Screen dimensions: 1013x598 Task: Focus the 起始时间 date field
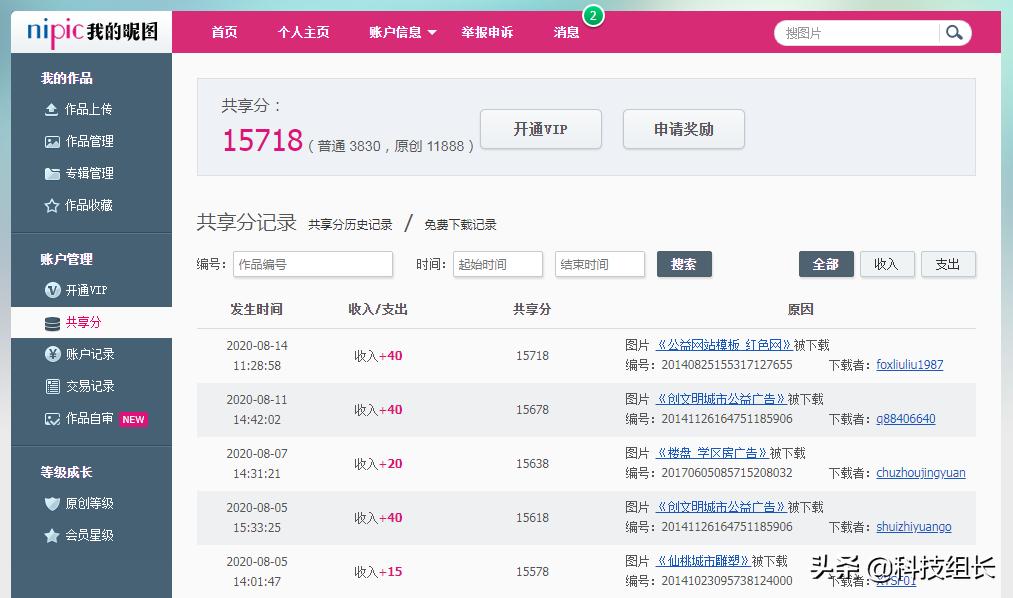497,264
